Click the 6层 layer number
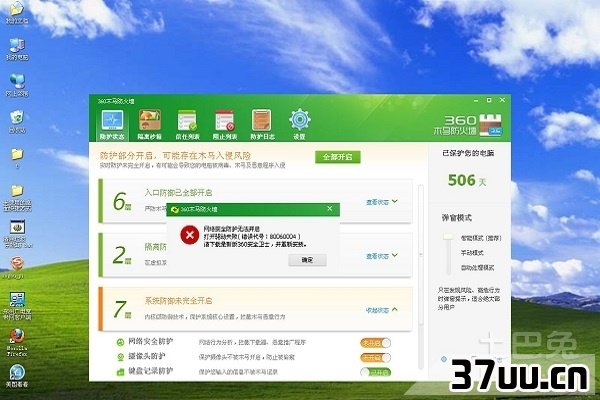This screenshot has height=400, width=600. (122, 202)
